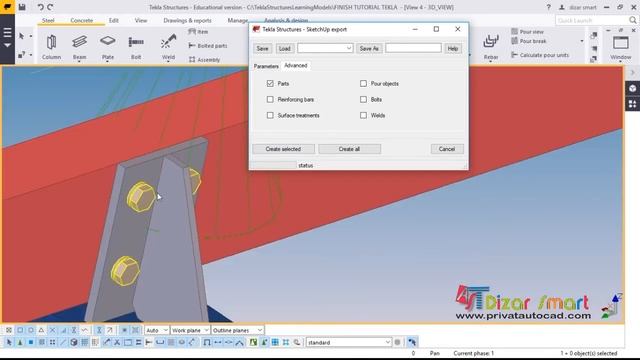The width and height of the screenshot is (640, 360).
Task: Open the Window ribbon button
Action: pyautogui.click(x=621, y=47)
